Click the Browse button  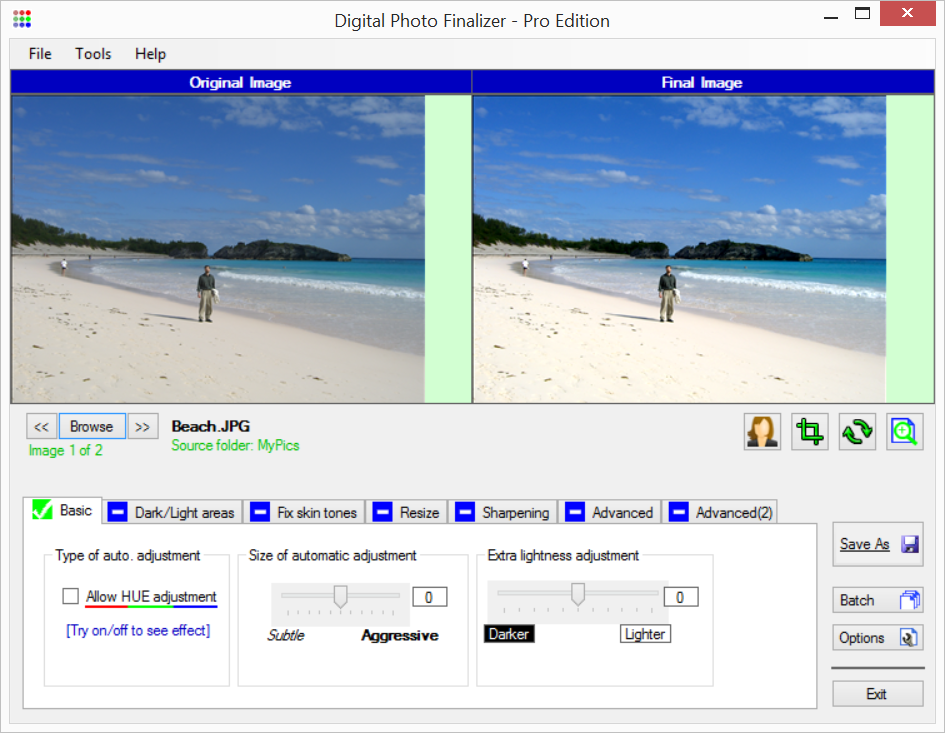92,427
